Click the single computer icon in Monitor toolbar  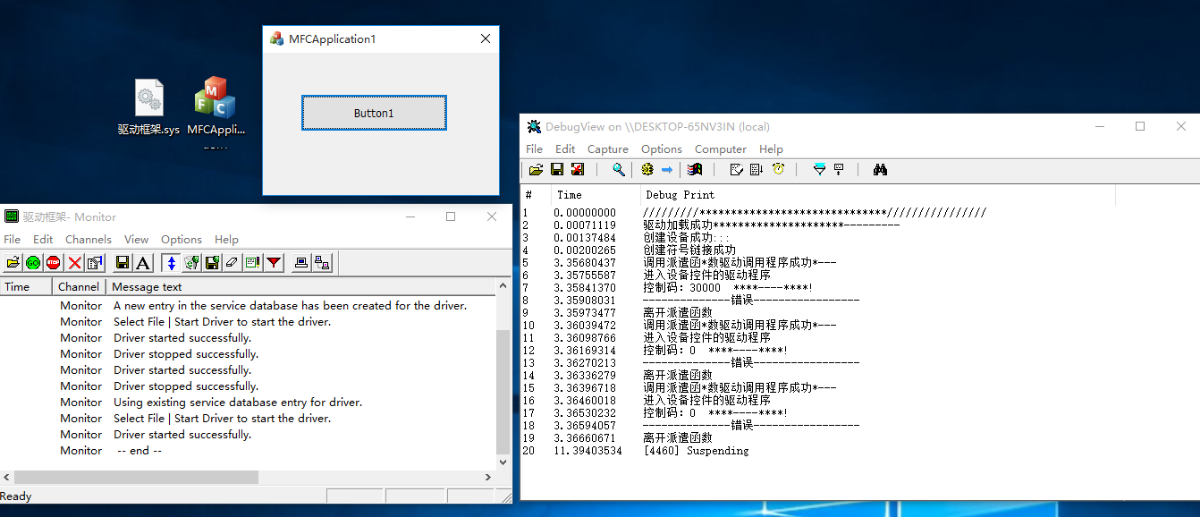pos(301,263)
